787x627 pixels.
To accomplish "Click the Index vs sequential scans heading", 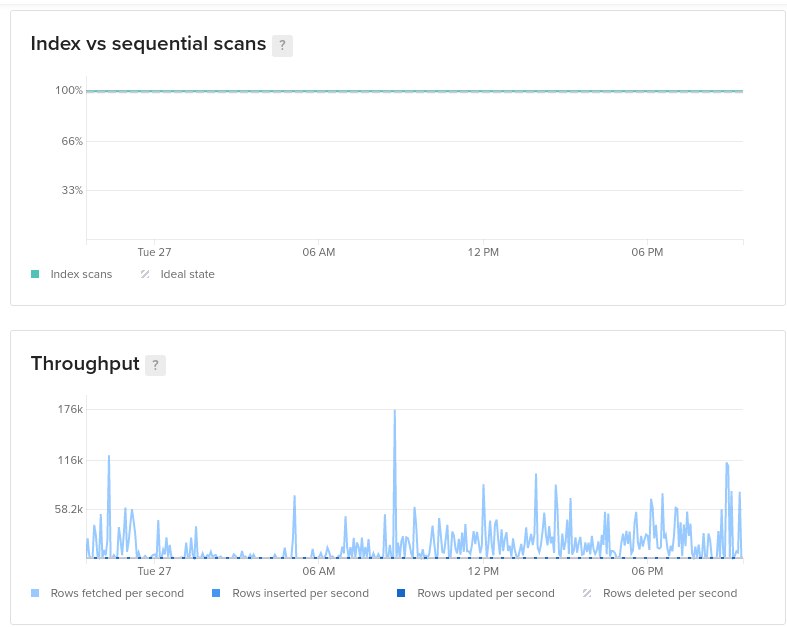I will pos(148,44).
